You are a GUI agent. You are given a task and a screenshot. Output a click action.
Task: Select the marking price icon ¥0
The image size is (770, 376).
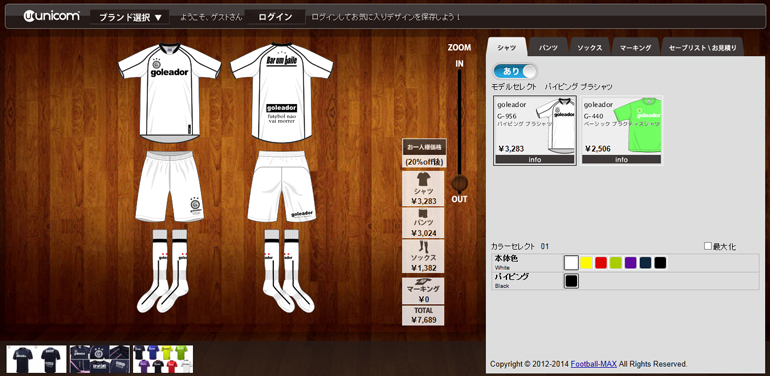[423, 291]
